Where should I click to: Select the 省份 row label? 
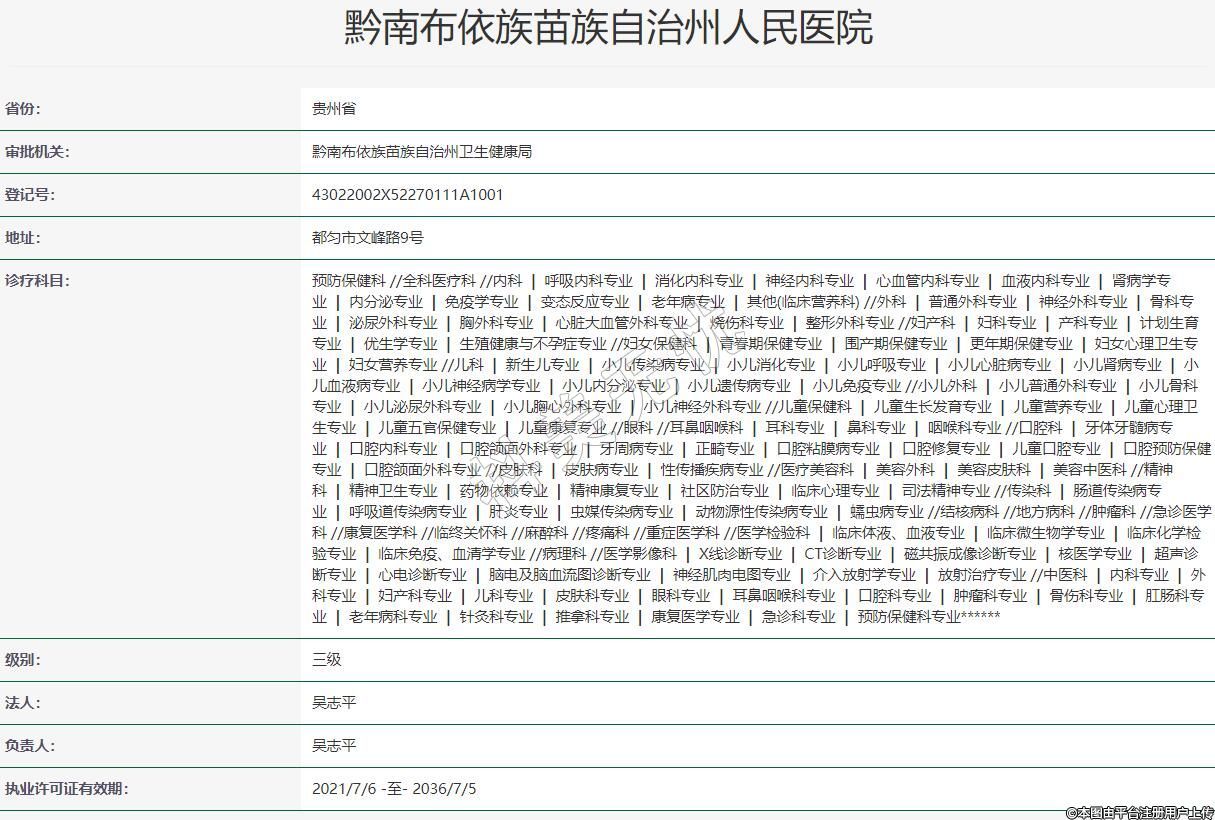24,109
